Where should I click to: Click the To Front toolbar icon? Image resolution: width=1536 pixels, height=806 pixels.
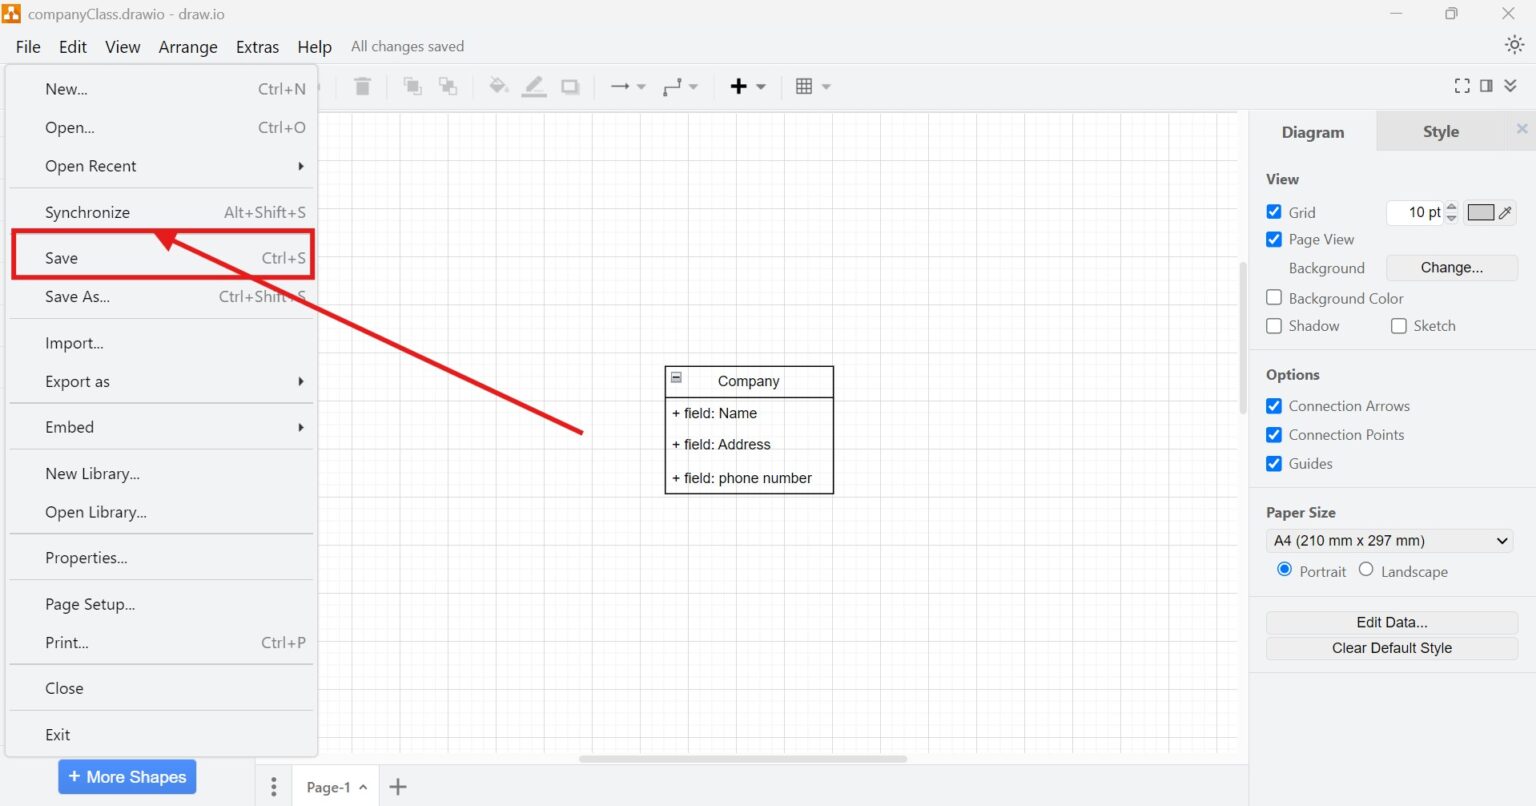[x=412, y=86]
